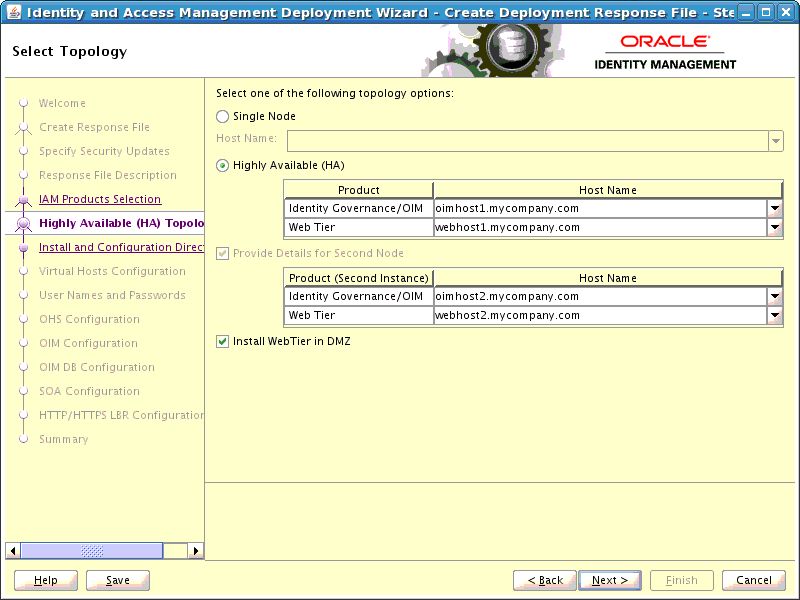
Task: Click the Provide Details for Second Node checkbox
Action: (x=222, y=253)
